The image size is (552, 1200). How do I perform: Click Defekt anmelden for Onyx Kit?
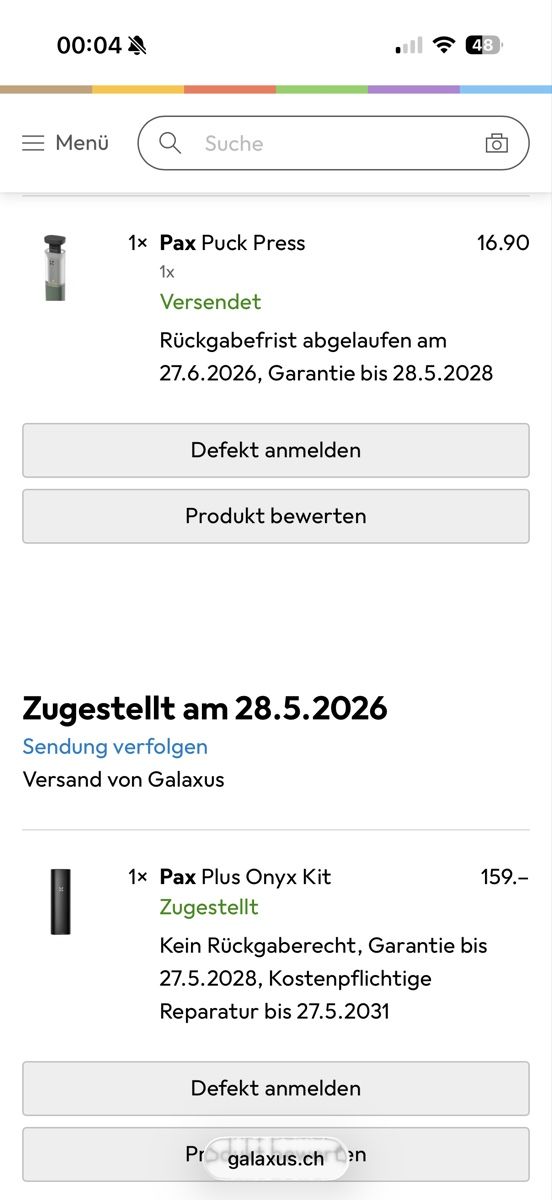[x=276, y=1088]
